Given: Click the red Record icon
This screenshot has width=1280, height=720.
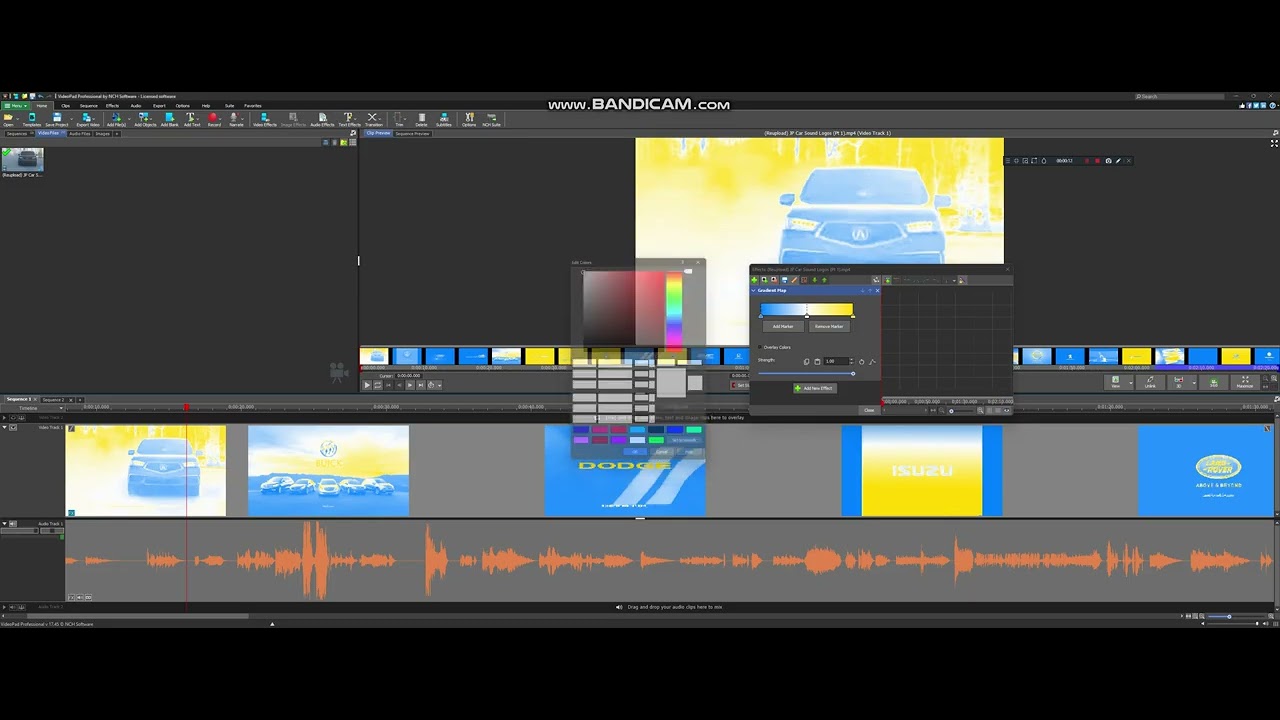Looking at the screenshot, I should coord(214,118).
